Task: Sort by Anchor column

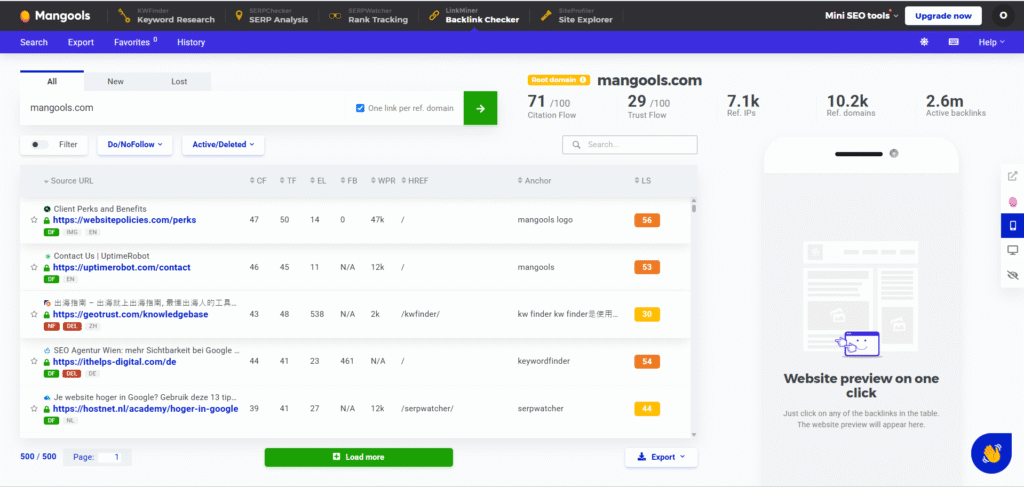Action: (x=534, y=181)
